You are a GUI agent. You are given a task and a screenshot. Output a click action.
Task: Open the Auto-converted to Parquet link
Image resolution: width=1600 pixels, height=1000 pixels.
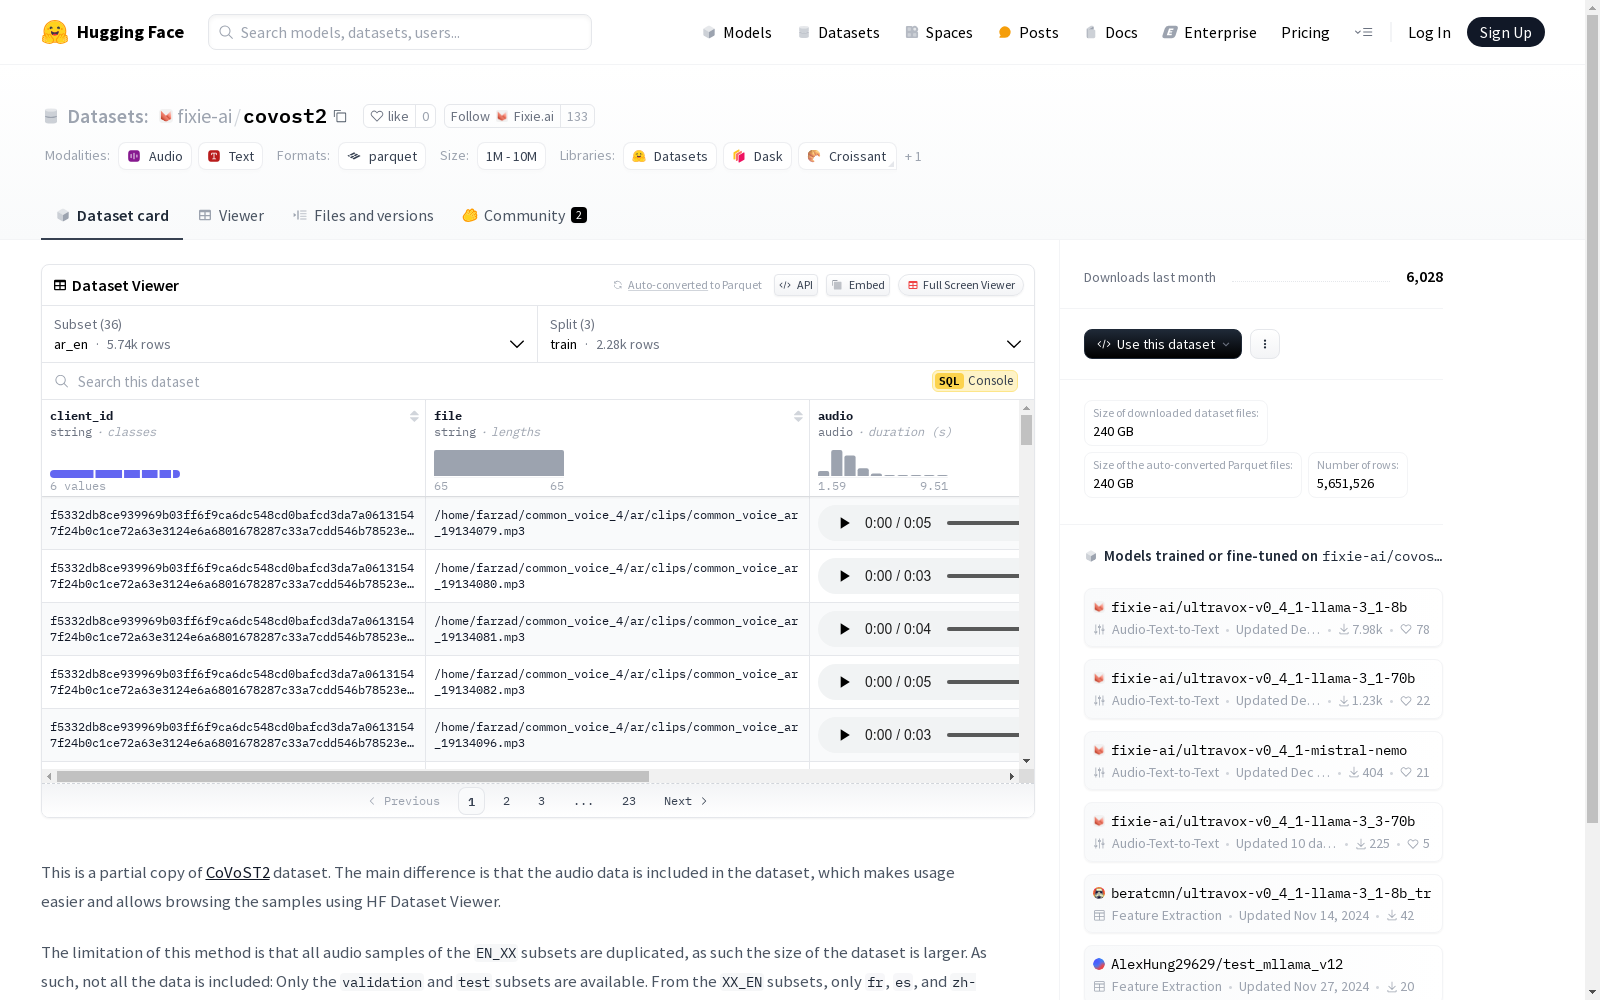(688, 285)
